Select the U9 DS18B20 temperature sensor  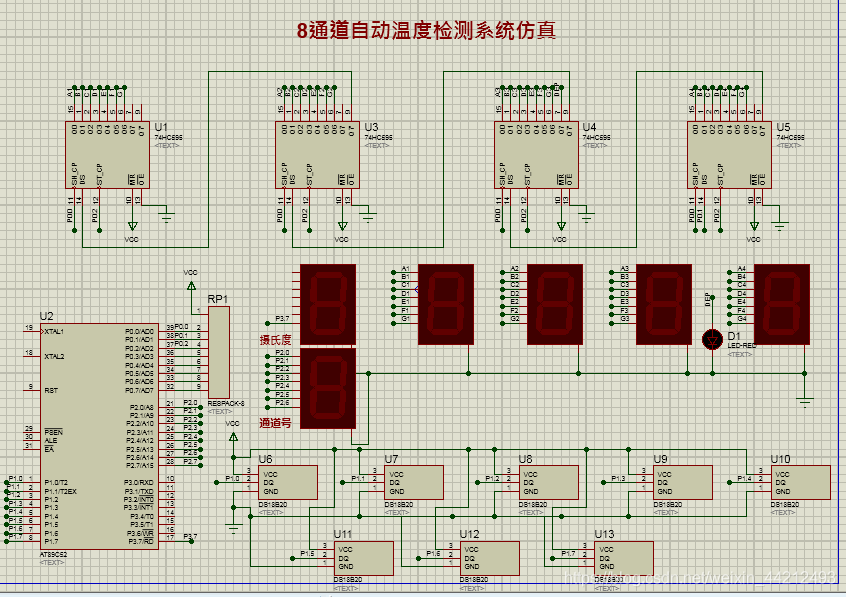683,483
